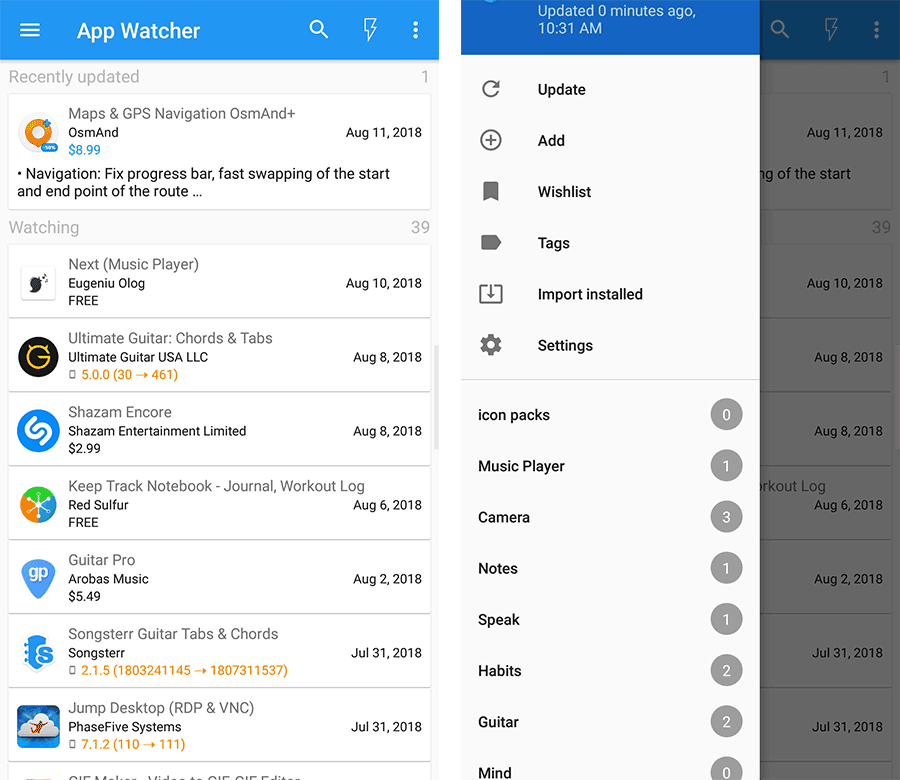900x780 pixels.
Task: Tap the navigation changelog text for OsmAnd
Action: coord(203,183)
